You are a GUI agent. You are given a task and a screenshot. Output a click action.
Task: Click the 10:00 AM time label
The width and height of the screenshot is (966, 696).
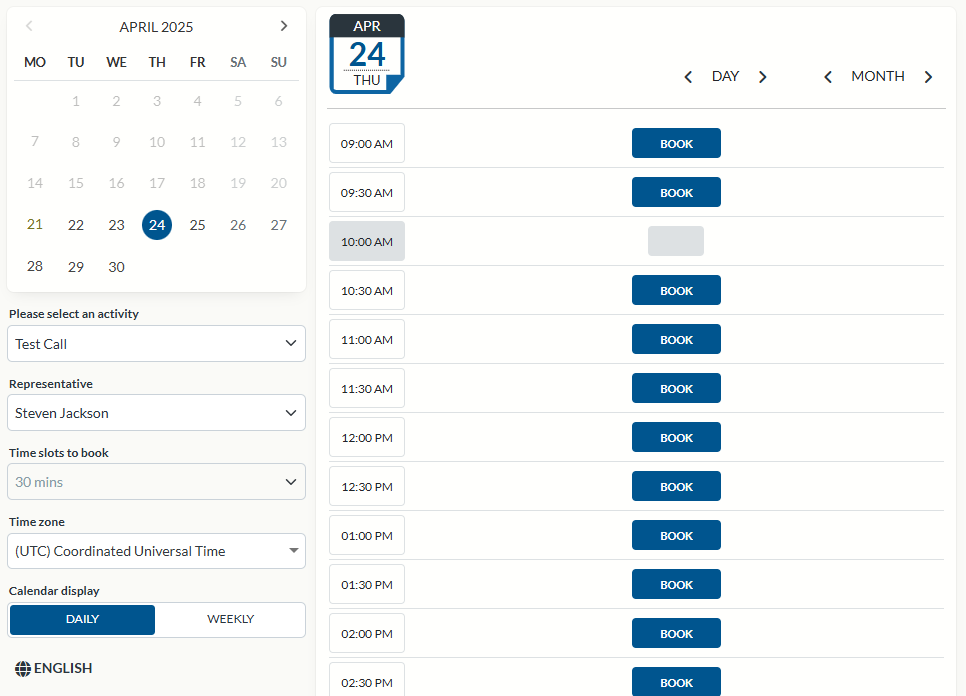click(x=367, y=241)
